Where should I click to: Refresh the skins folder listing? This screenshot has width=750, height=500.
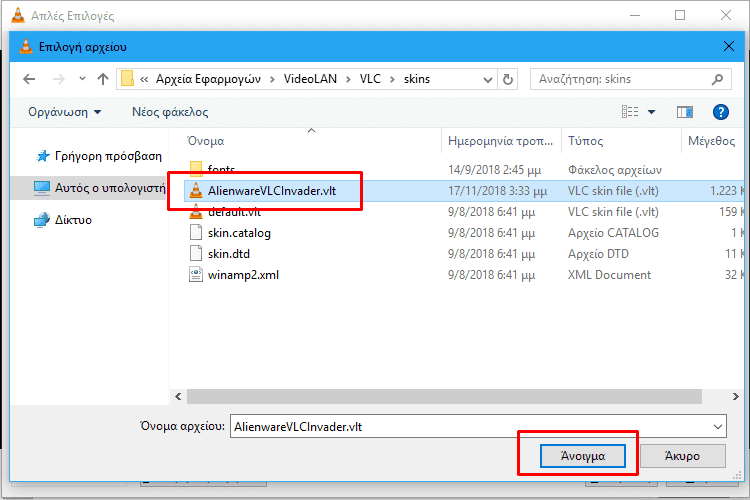click(508, 79)
